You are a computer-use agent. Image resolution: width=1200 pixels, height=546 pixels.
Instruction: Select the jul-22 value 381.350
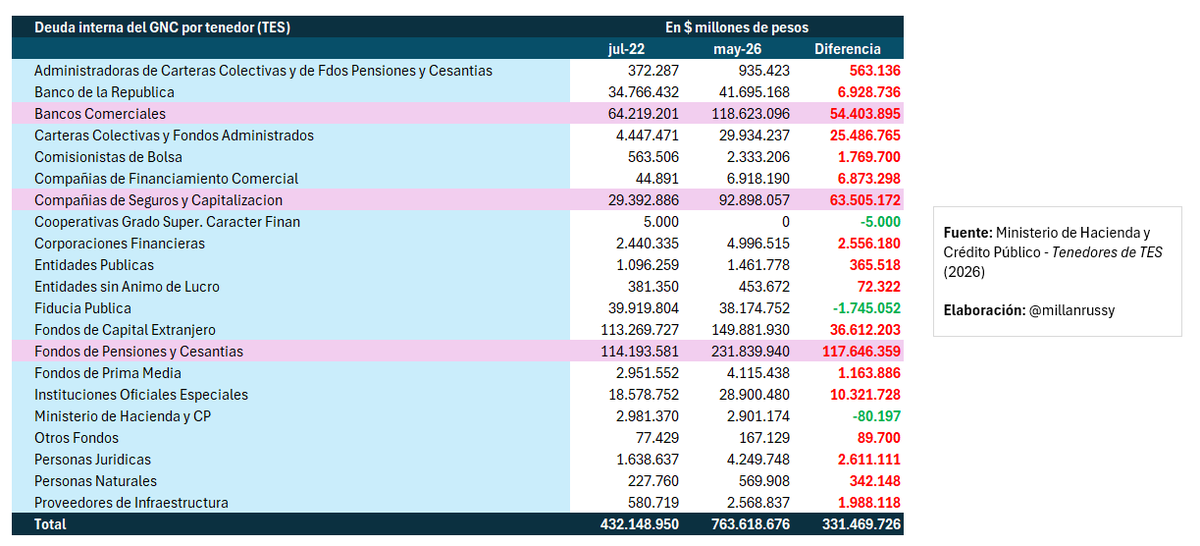tap(654, 287)
